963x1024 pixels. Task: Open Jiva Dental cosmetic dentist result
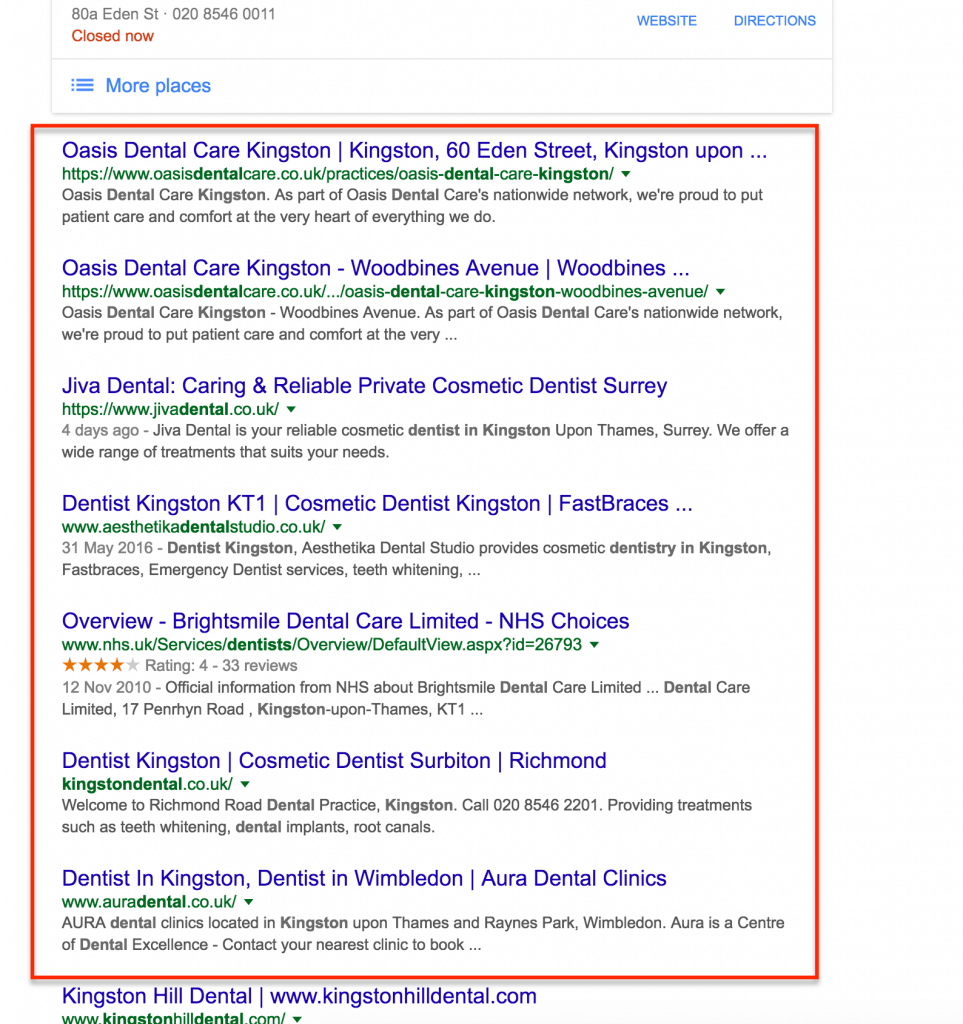click(x=364, y=385)
